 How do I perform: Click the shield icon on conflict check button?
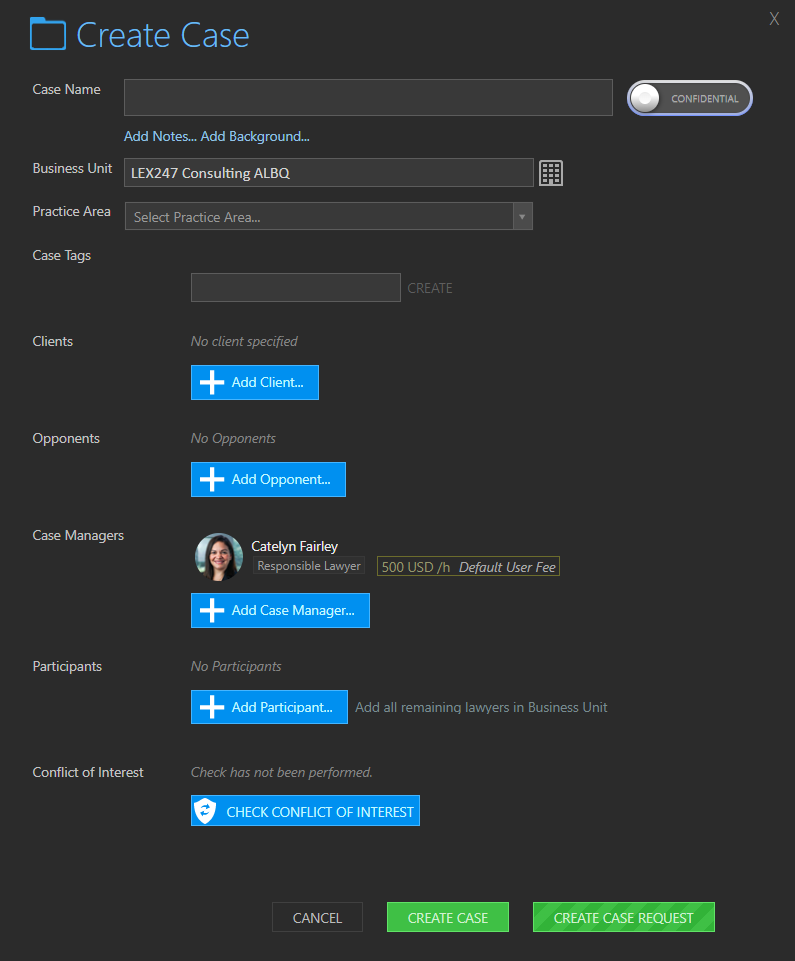(205, 810)
